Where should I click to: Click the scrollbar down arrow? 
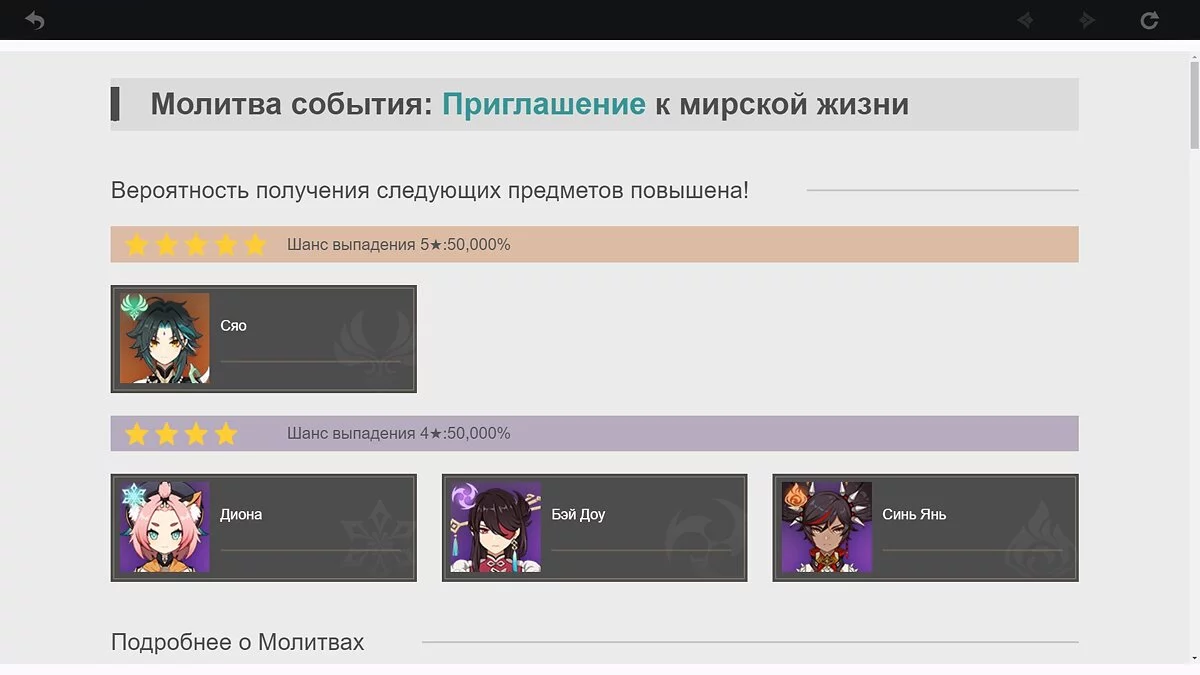[1194, 657]
